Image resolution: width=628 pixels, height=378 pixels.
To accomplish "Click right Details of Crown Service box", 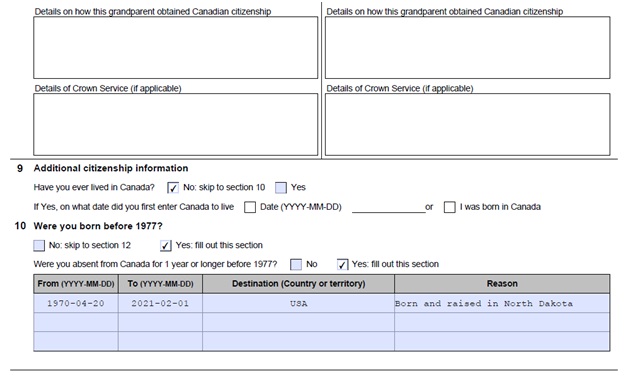I will pos(467,125).
